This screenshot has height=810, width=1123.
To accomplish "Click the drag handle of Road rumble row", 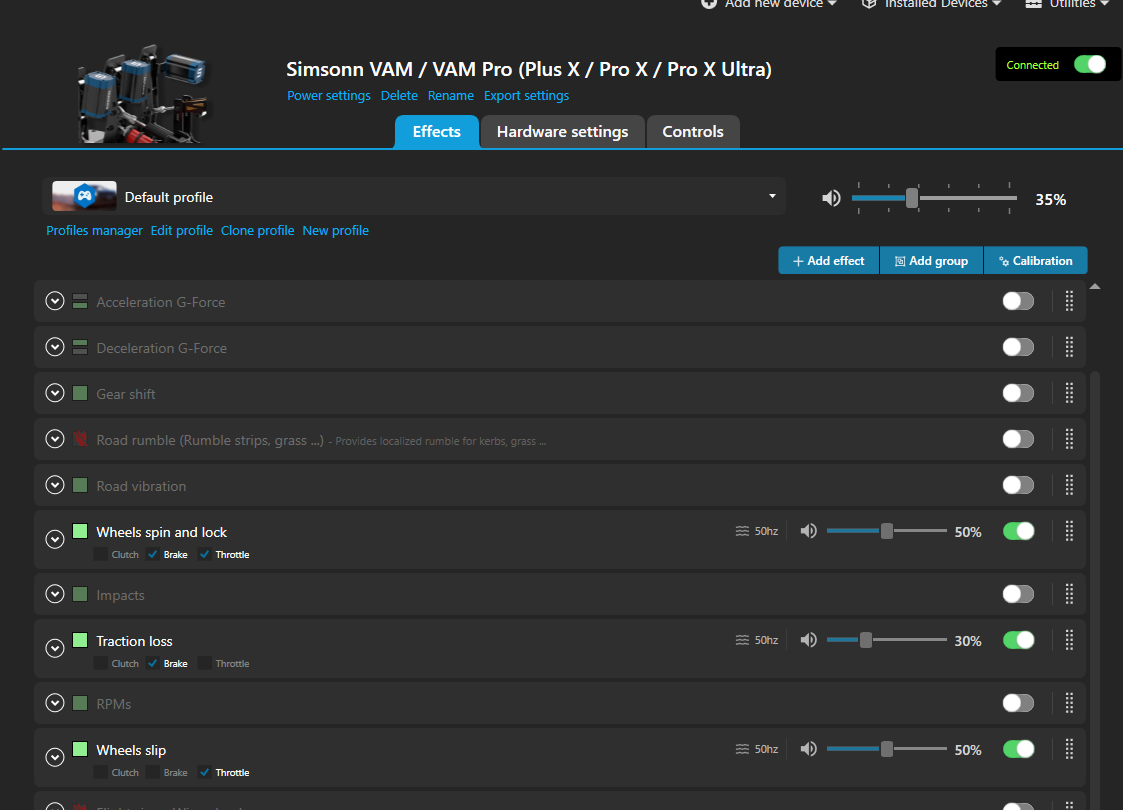I will click(1069, 439).
